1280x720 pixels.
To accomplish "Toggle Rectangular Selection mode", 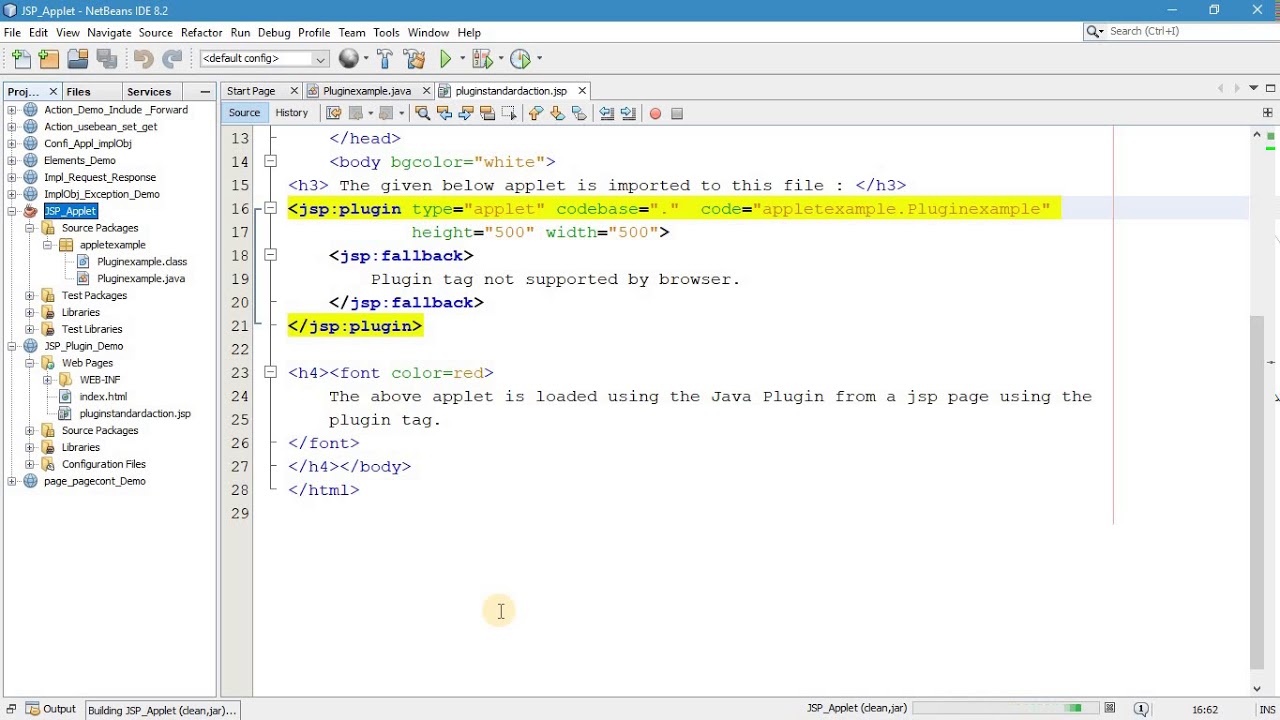I will click(509, 113).
